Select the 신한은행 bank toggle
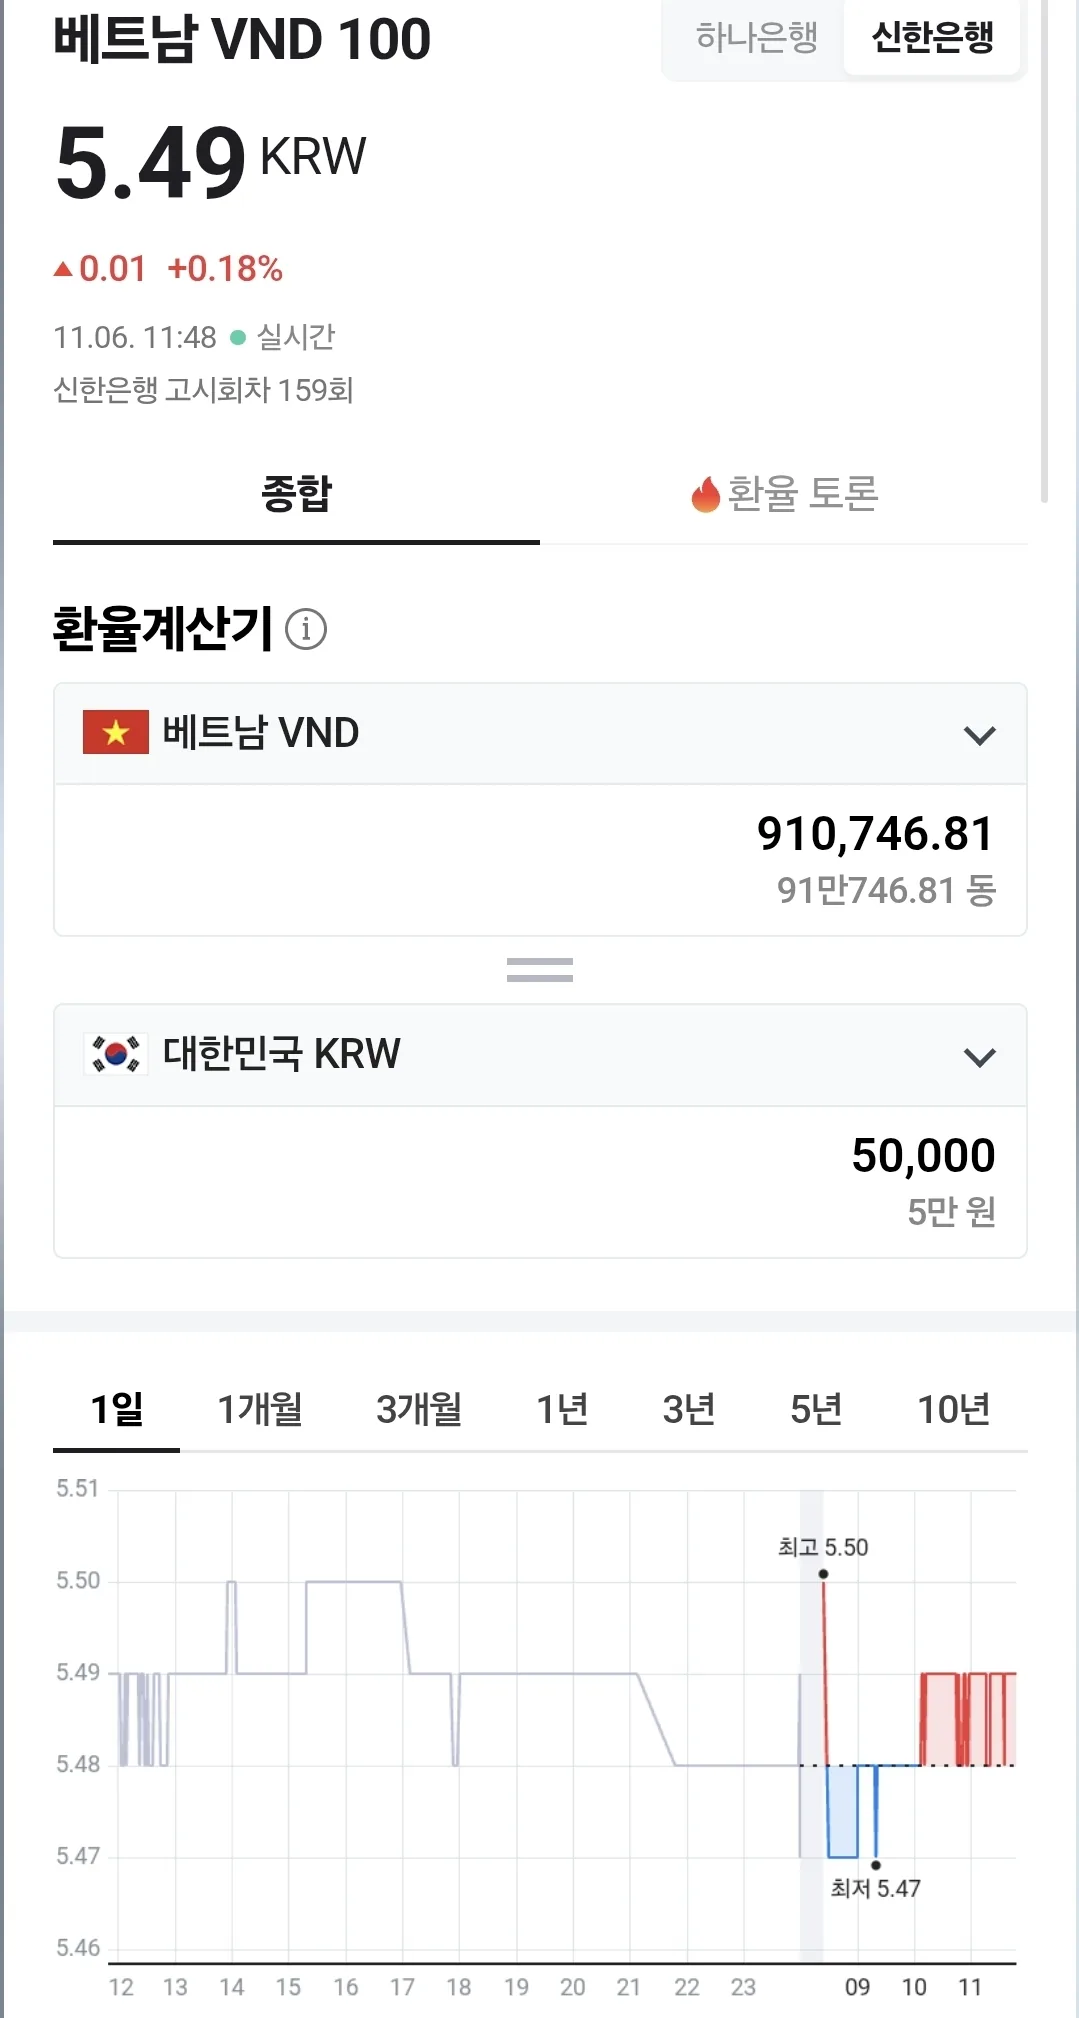Viewport: 1079px width, 2018px height. pyautogui.click(x=932, y=38)
